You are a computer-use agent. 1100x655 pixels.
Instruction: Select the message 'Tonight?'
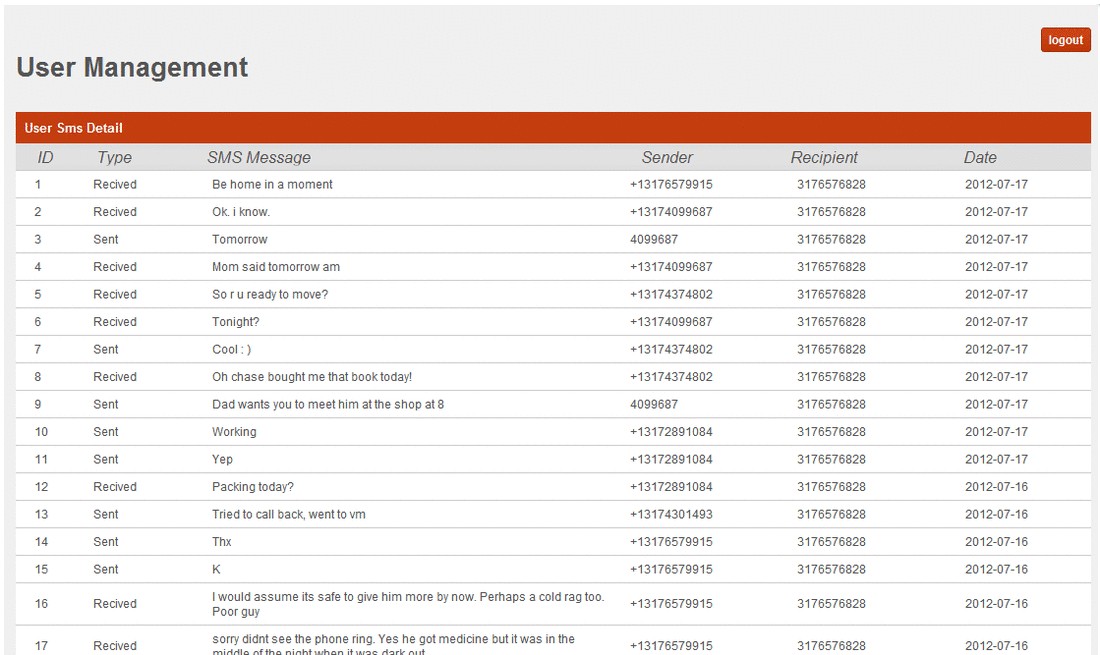pyautogui.click(x=236, y=322)
